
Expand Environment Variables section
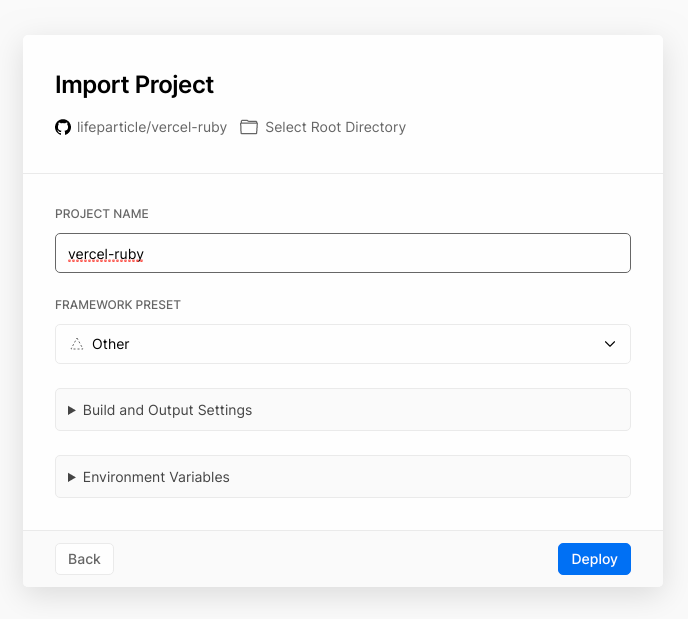[343, 477]
